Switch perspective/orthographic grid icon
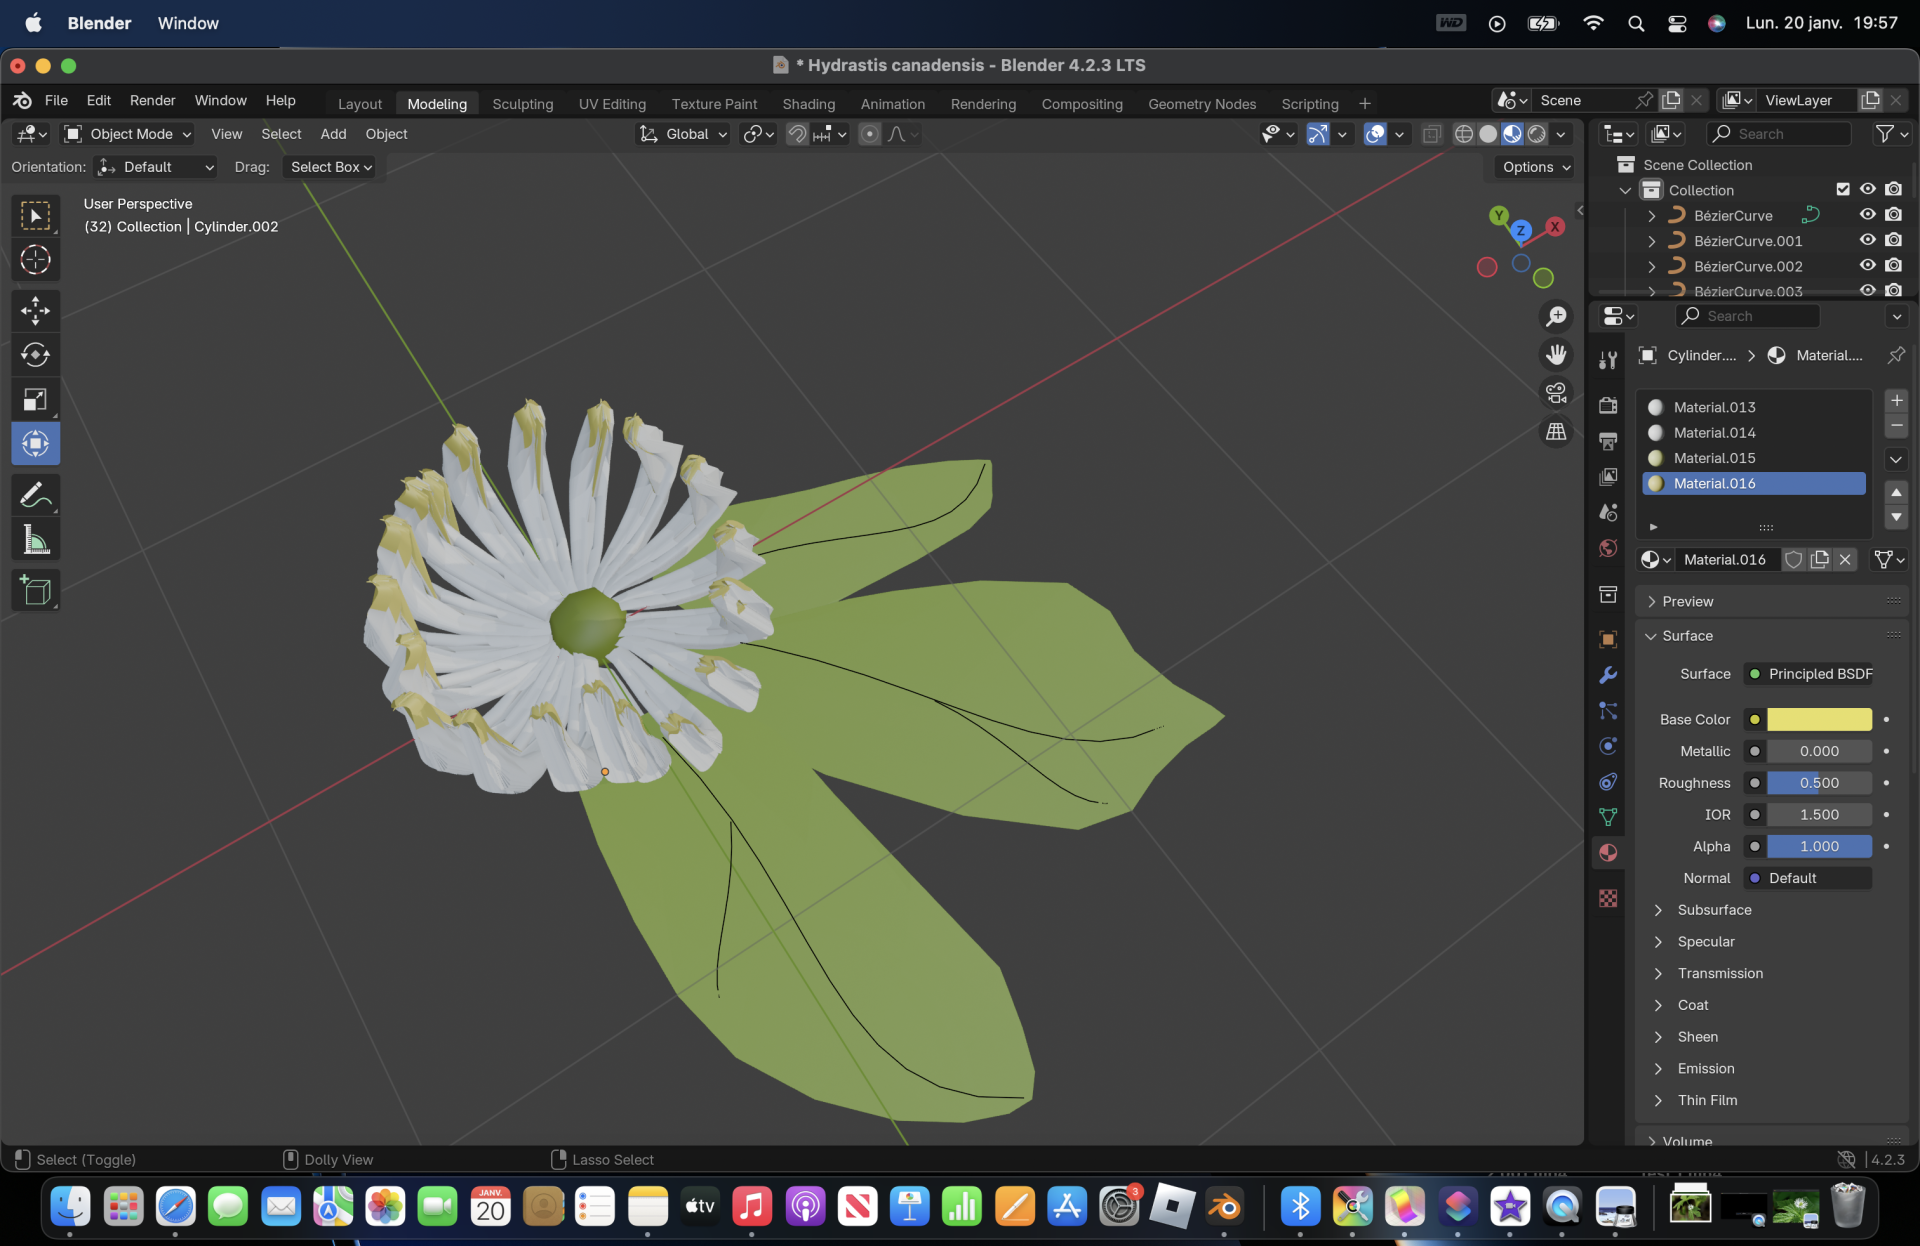This screenshot has width=1920, height=1246. click(x=1556, y=431)
